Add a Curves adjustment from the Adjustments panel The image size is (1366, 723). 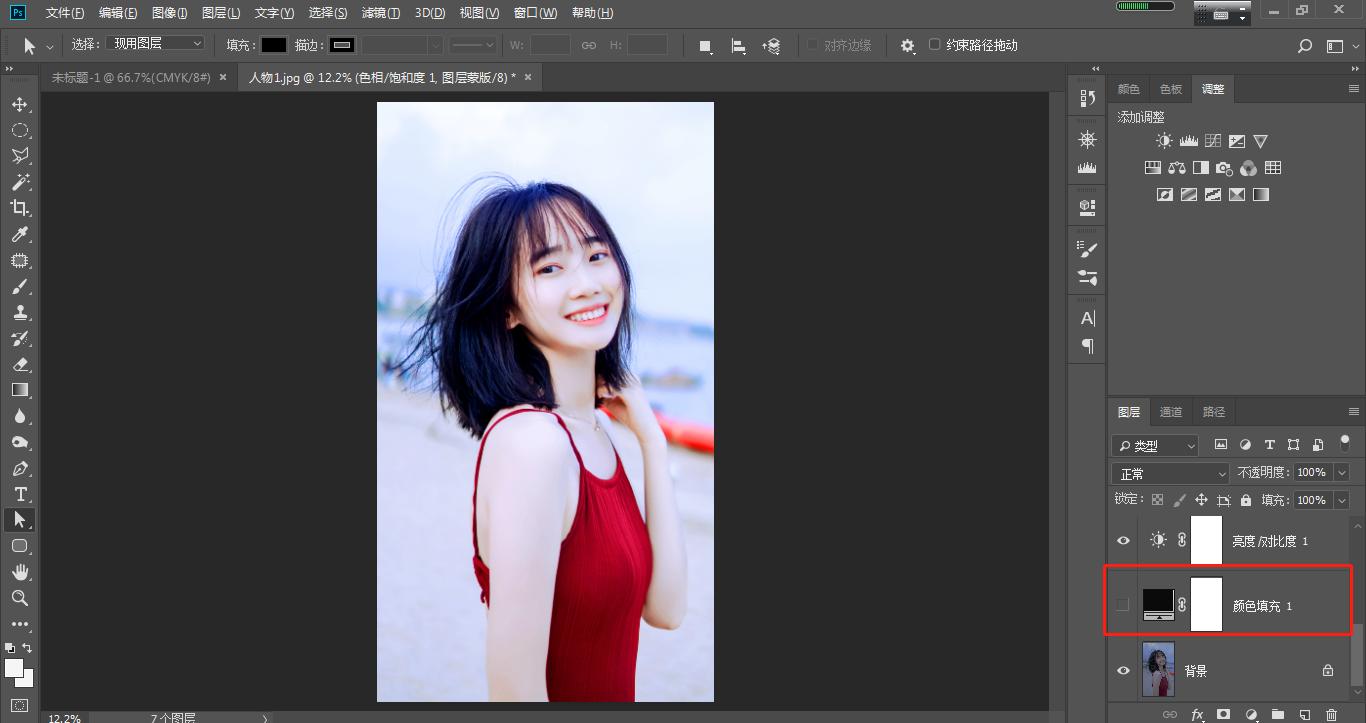click(1211, 141)
